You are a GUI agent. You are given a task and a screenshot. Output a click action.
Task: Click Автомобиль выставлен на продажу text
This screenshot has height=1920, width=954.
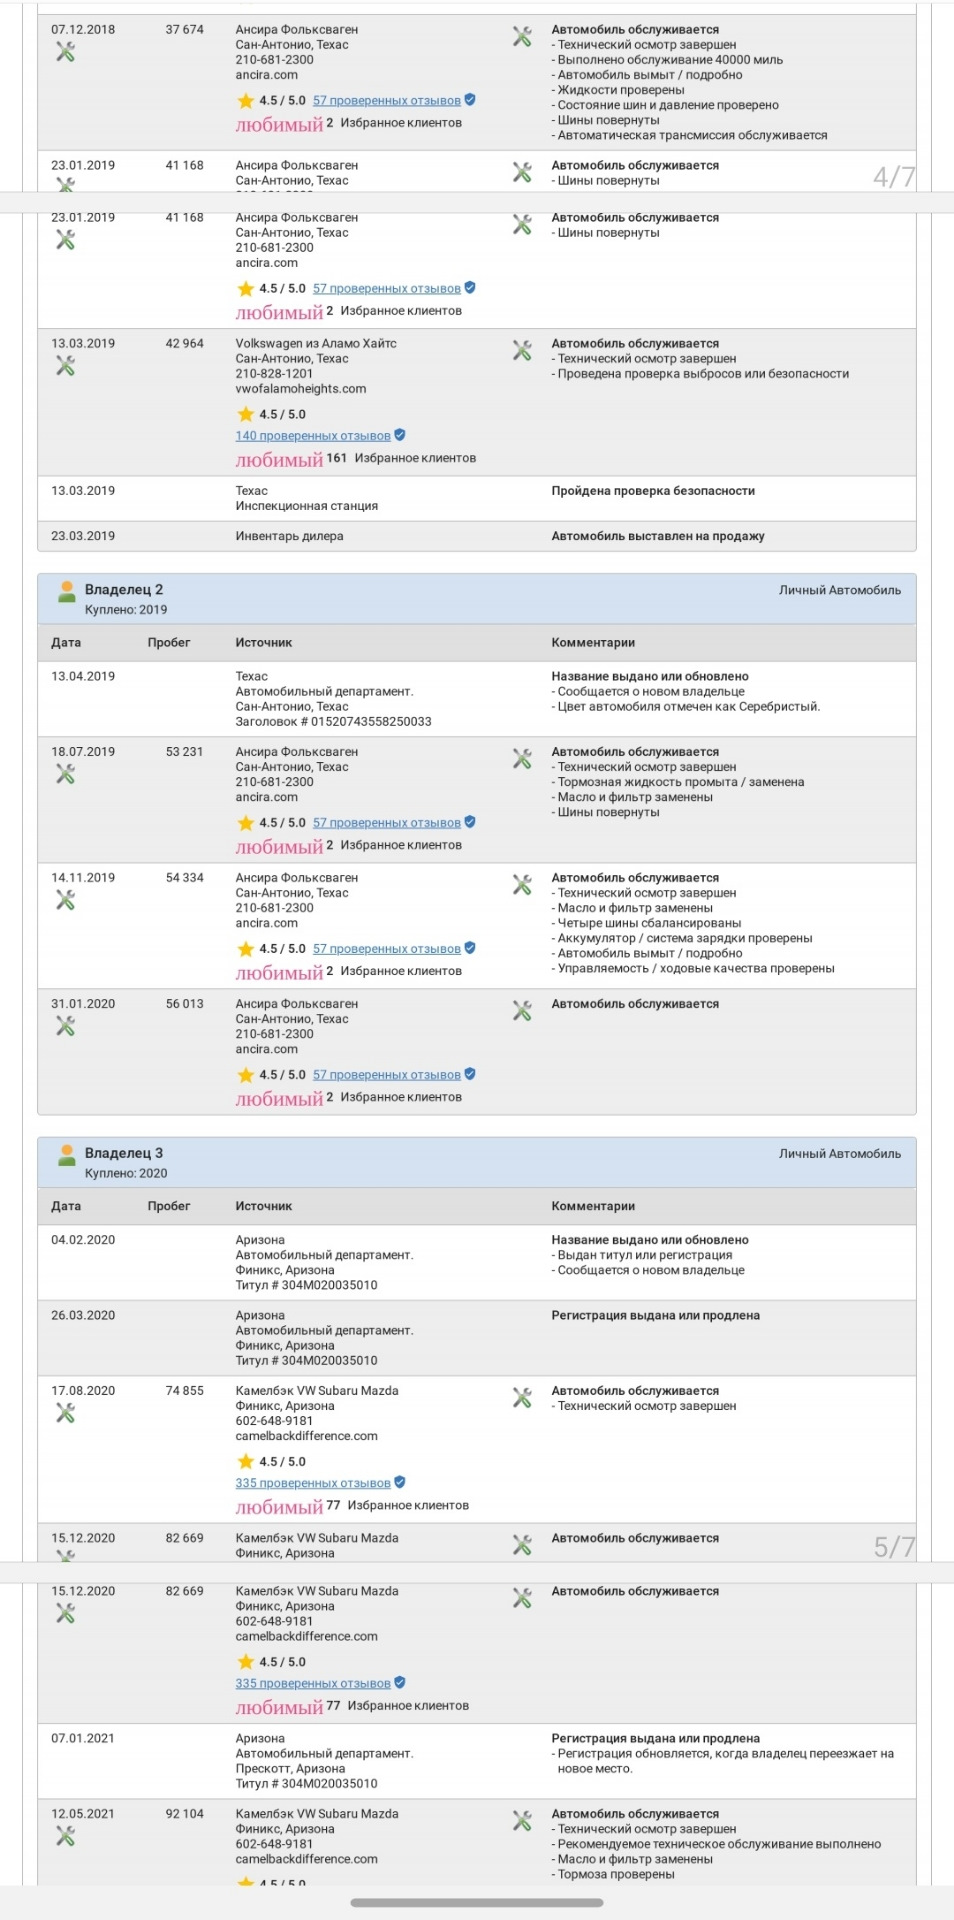pyautogui.click(x=658, y=536)
